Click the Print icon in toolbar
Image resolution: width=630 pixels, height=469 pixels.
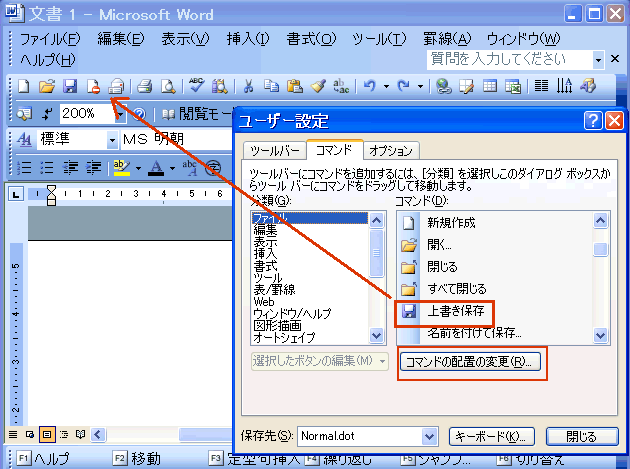tap(144, 86)
